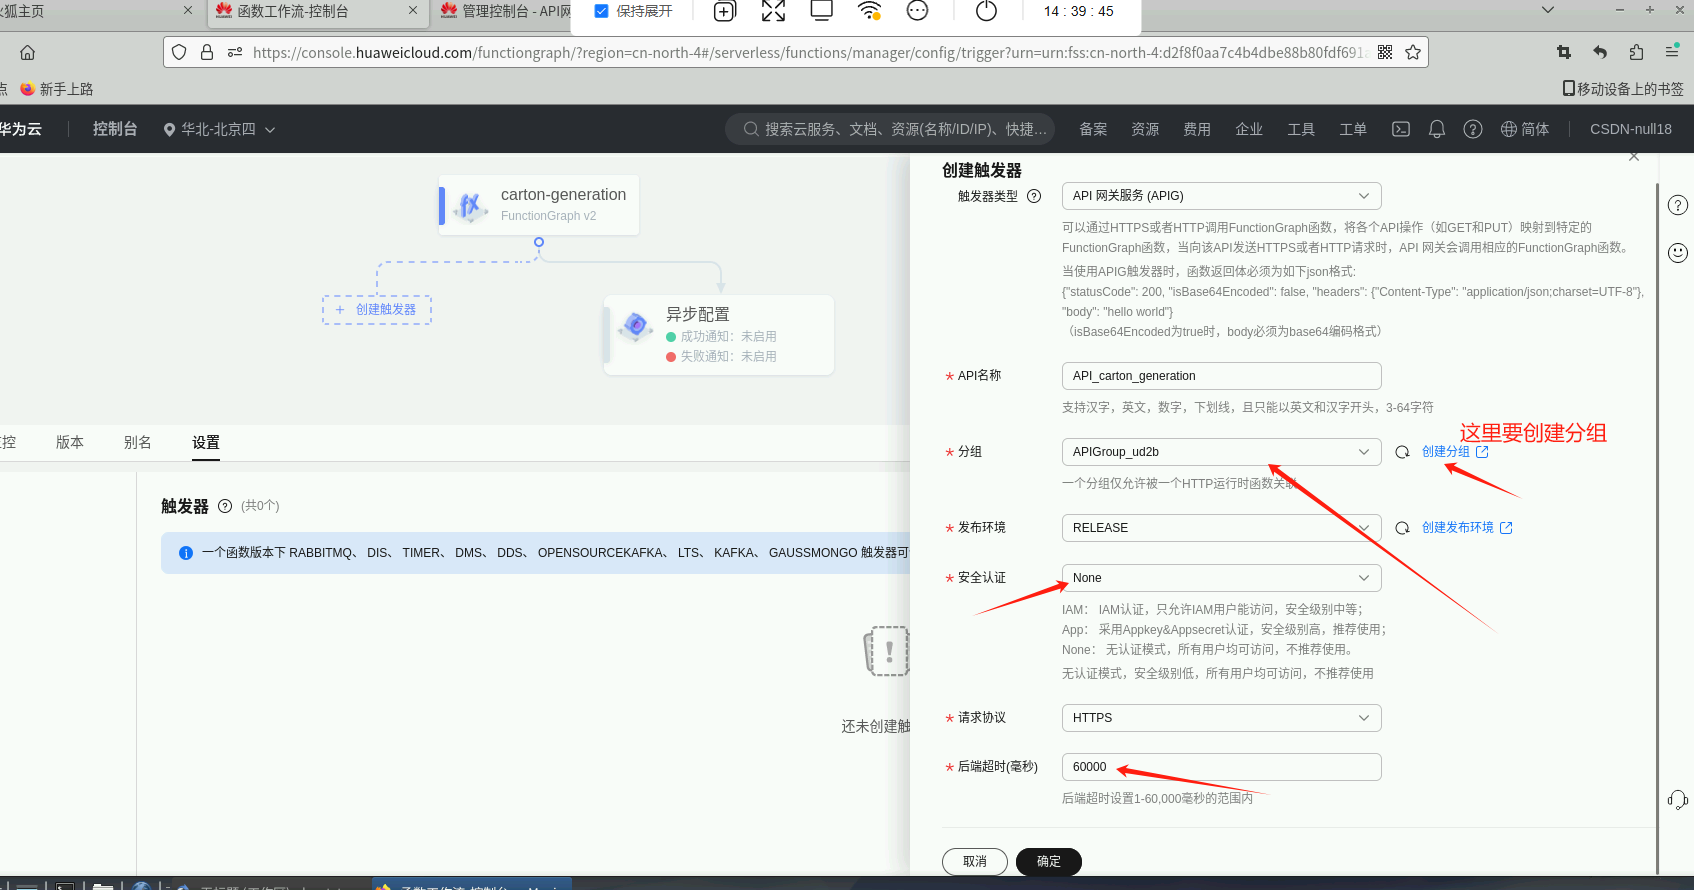Refresh the 发布环境 list
The image size is (1694, 890).
click(1403, 528)
